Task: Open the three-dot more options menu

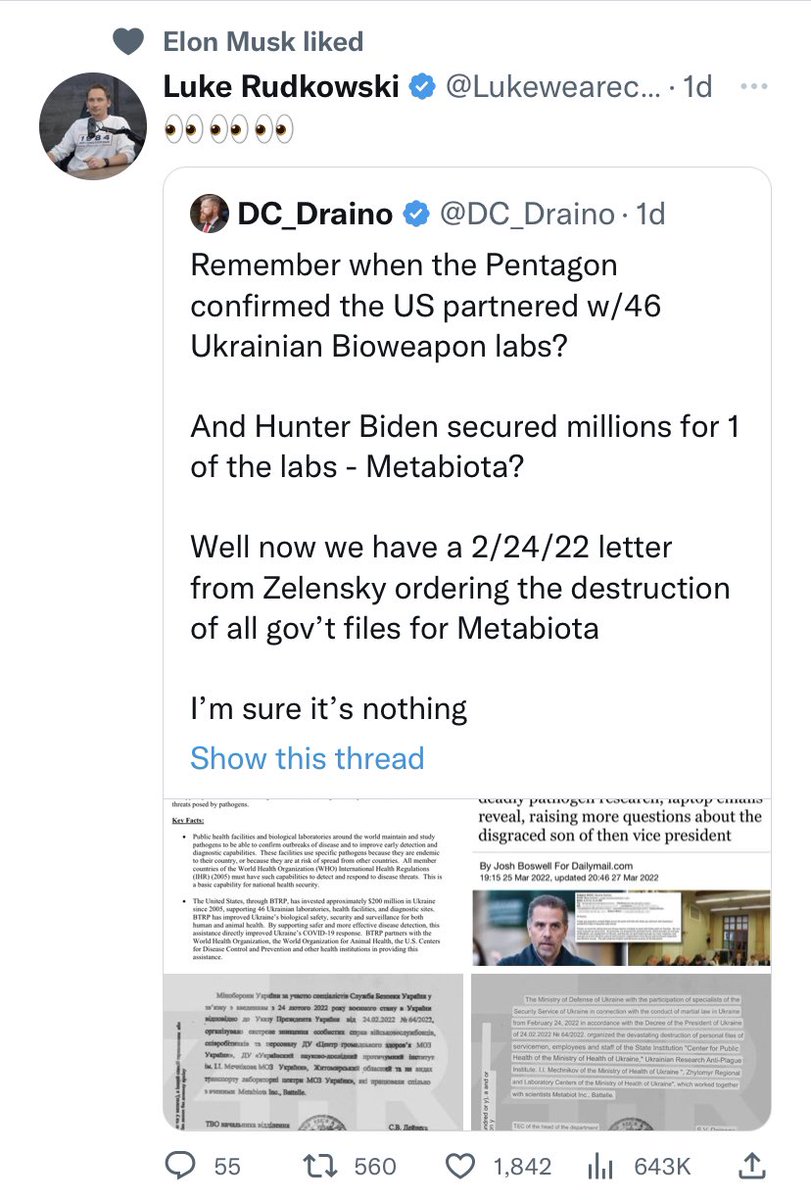Action: coord(752,87)
